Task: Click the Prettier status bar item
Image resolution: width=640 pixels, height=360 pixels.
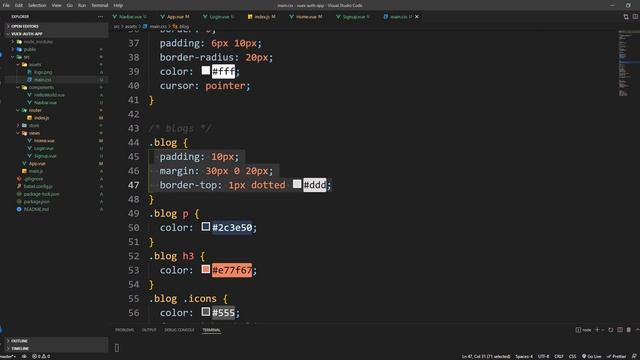Action: pyautogui.click(x=616, y=356)
